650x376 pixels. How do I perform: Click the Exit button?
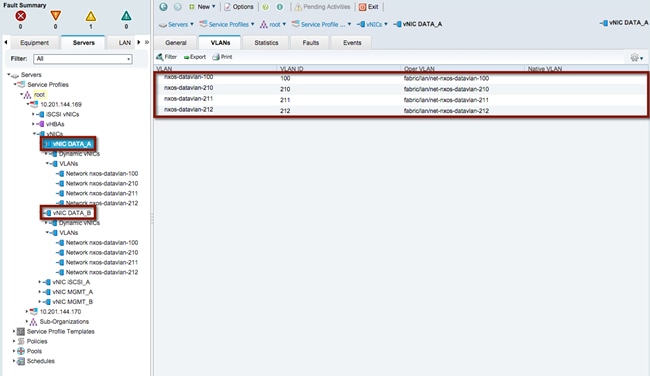369,7
